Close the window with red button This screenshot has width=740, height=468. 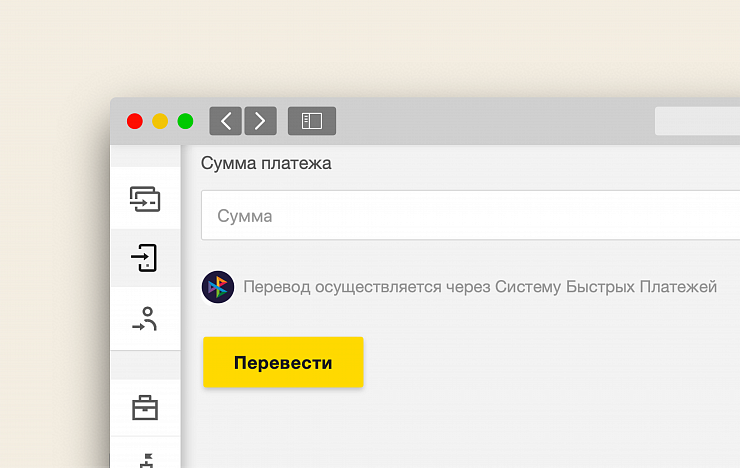(135, 121)
